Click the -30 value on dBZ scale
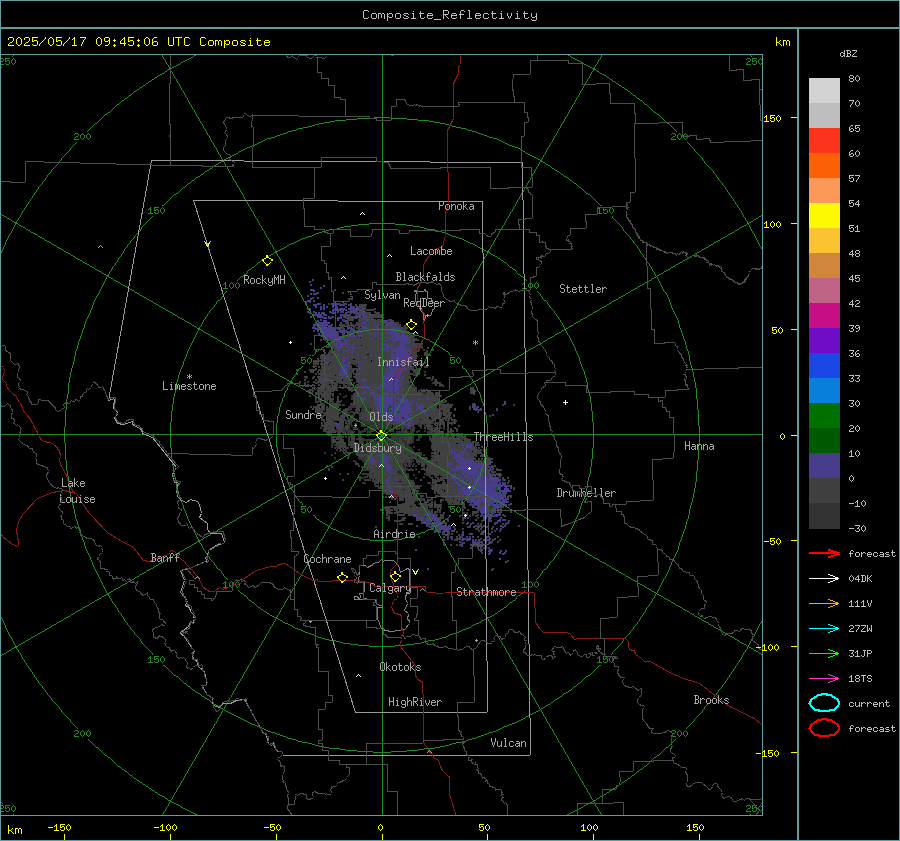Viewport: 900px width, 841px height. tap(857, 528)
